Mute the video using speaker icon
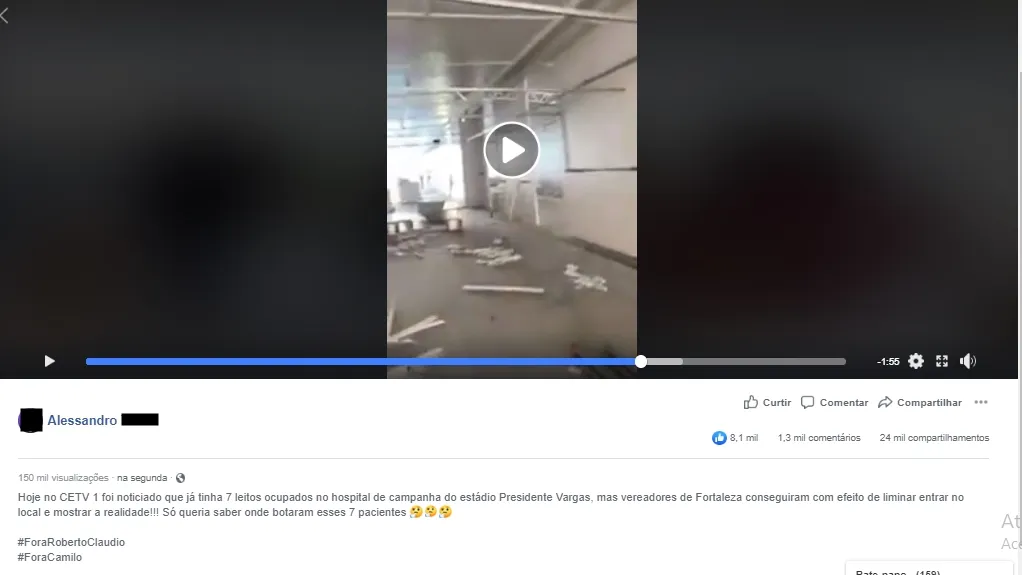This screenshot has width=1022, height=575. point(968,361)
